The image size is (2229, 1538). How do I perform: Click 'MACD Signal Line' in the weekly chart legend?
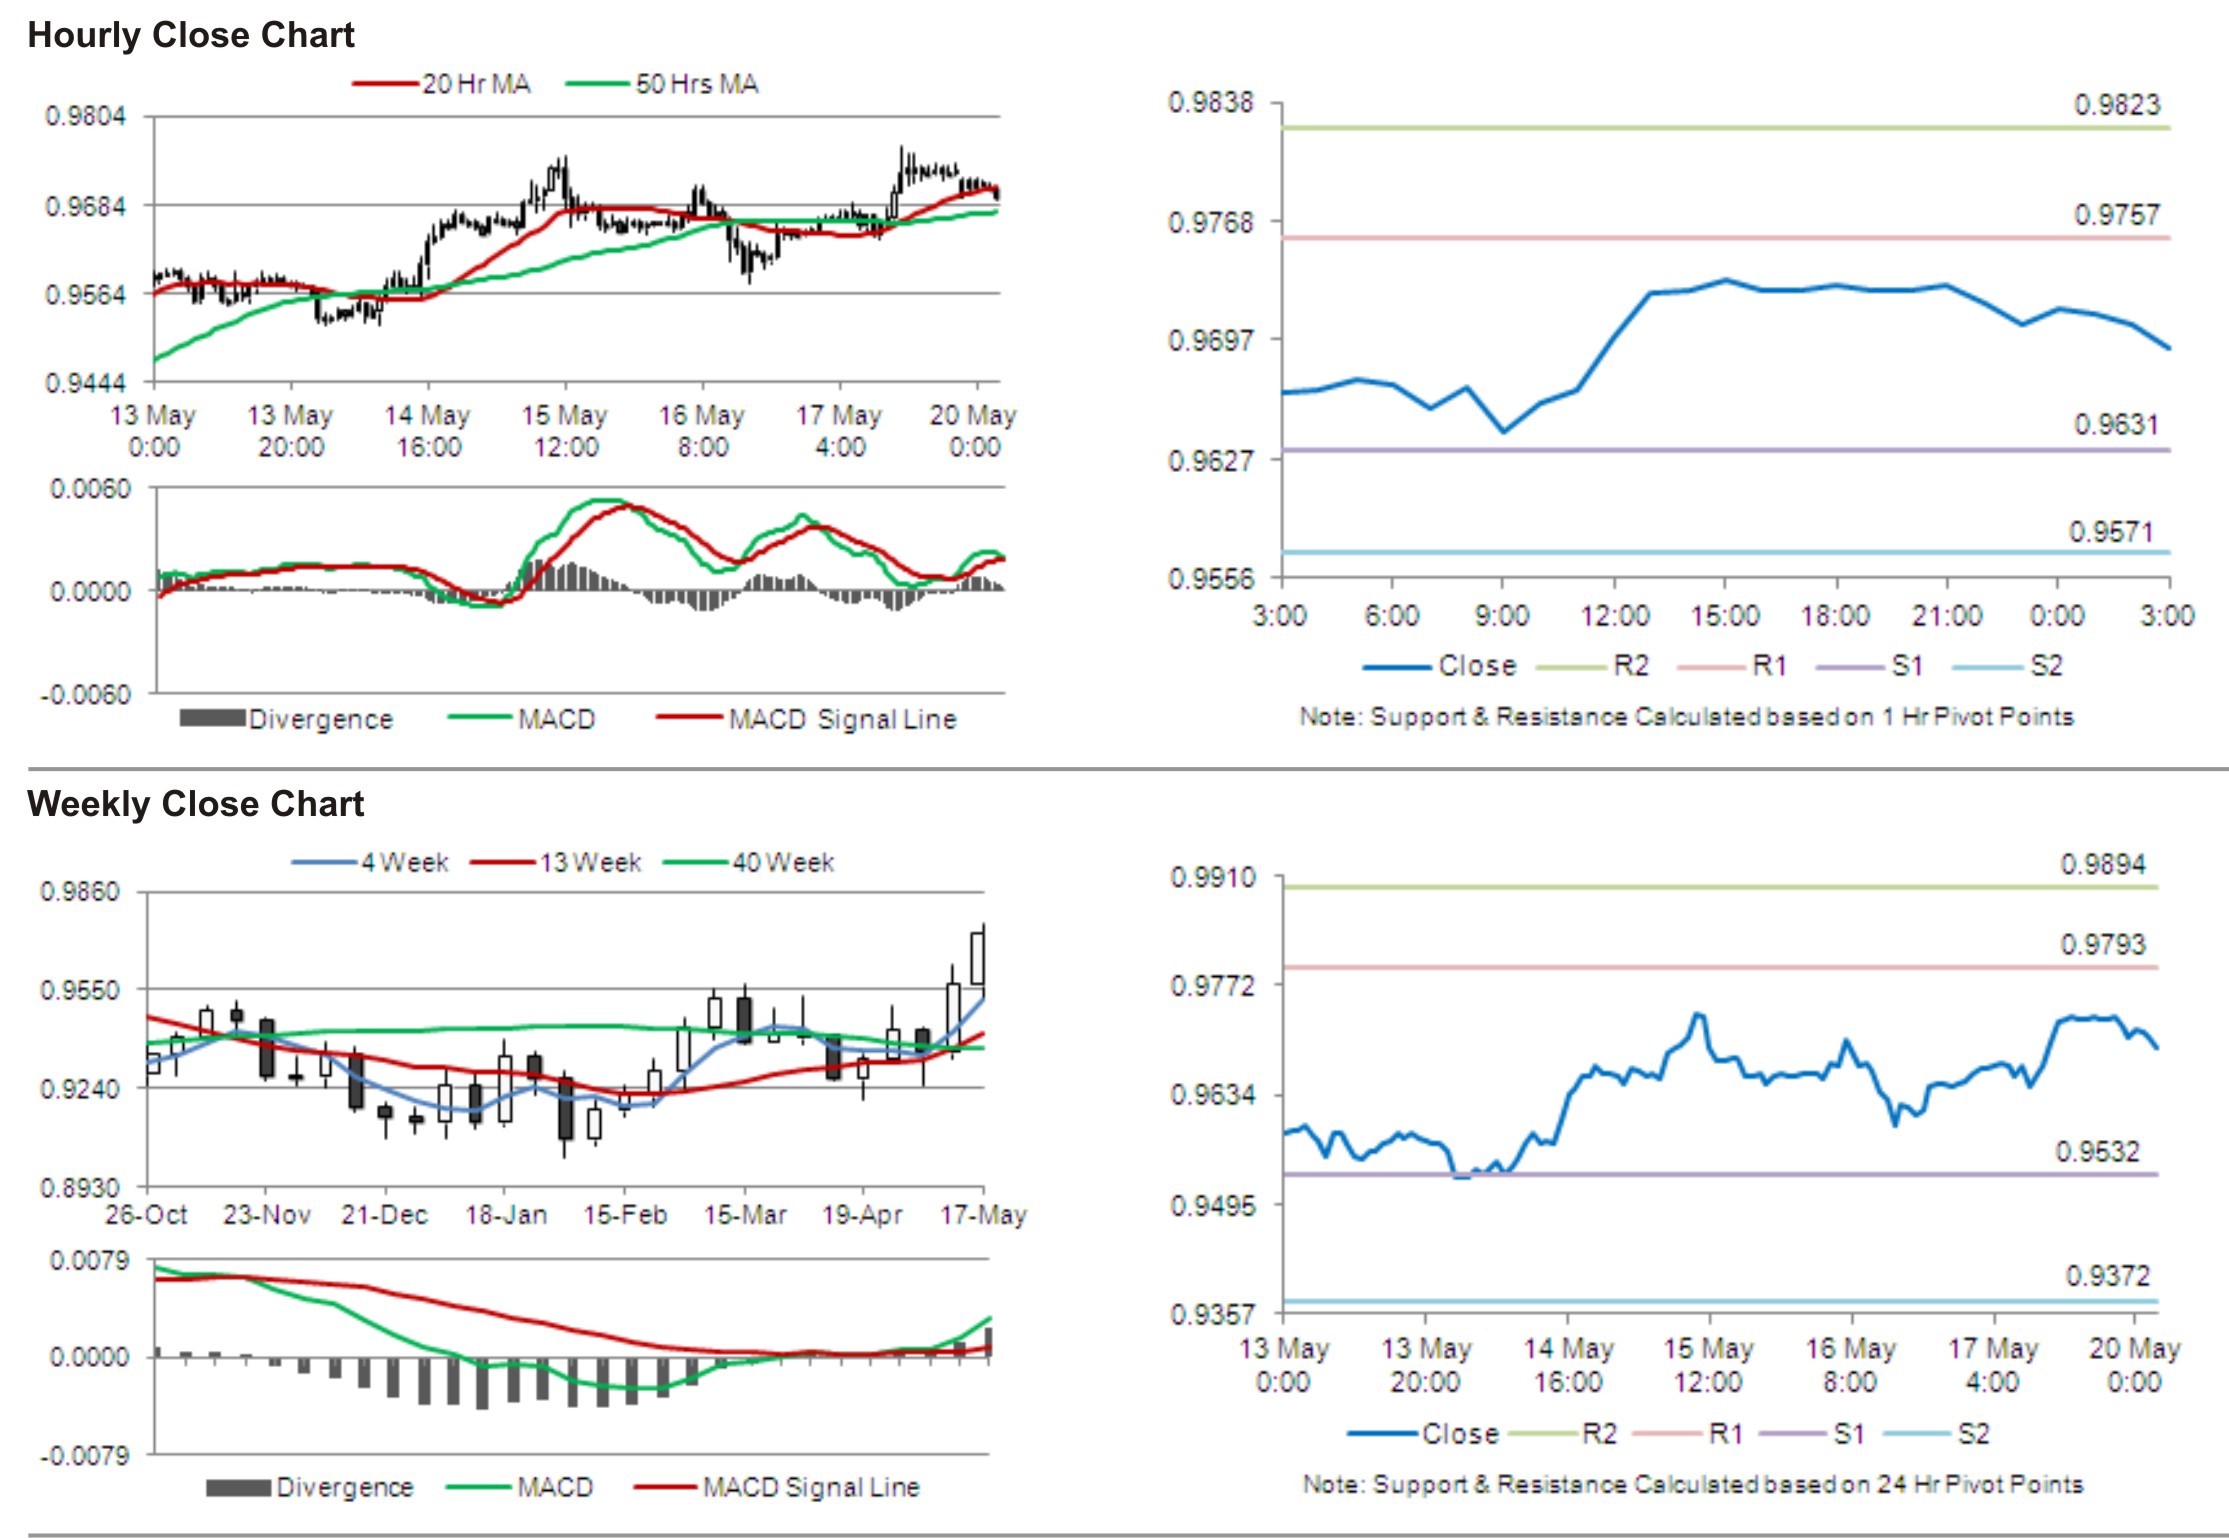[811, 1487]
